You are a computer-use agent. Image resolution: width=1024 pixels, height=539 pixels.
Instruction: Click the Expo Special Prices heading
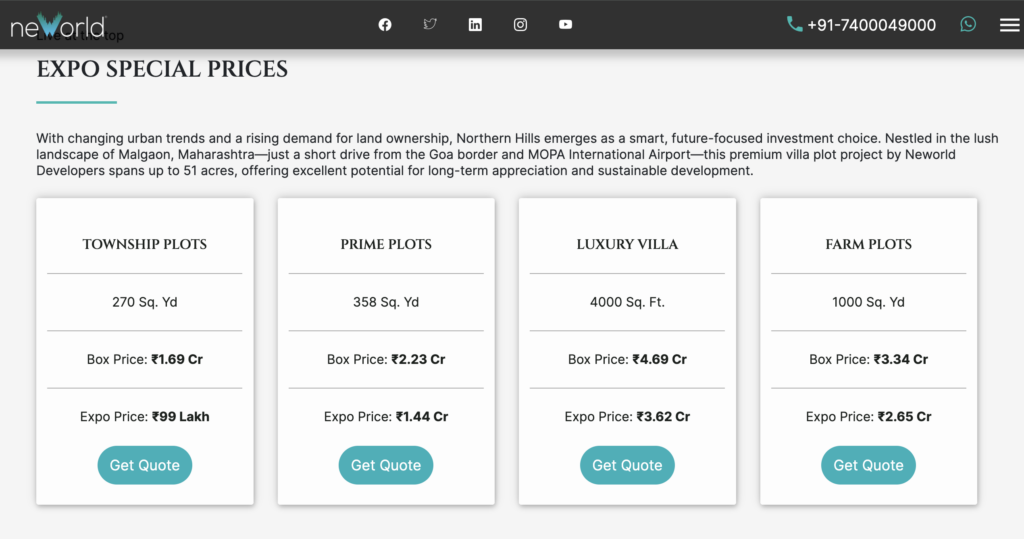tap(162, 69)
